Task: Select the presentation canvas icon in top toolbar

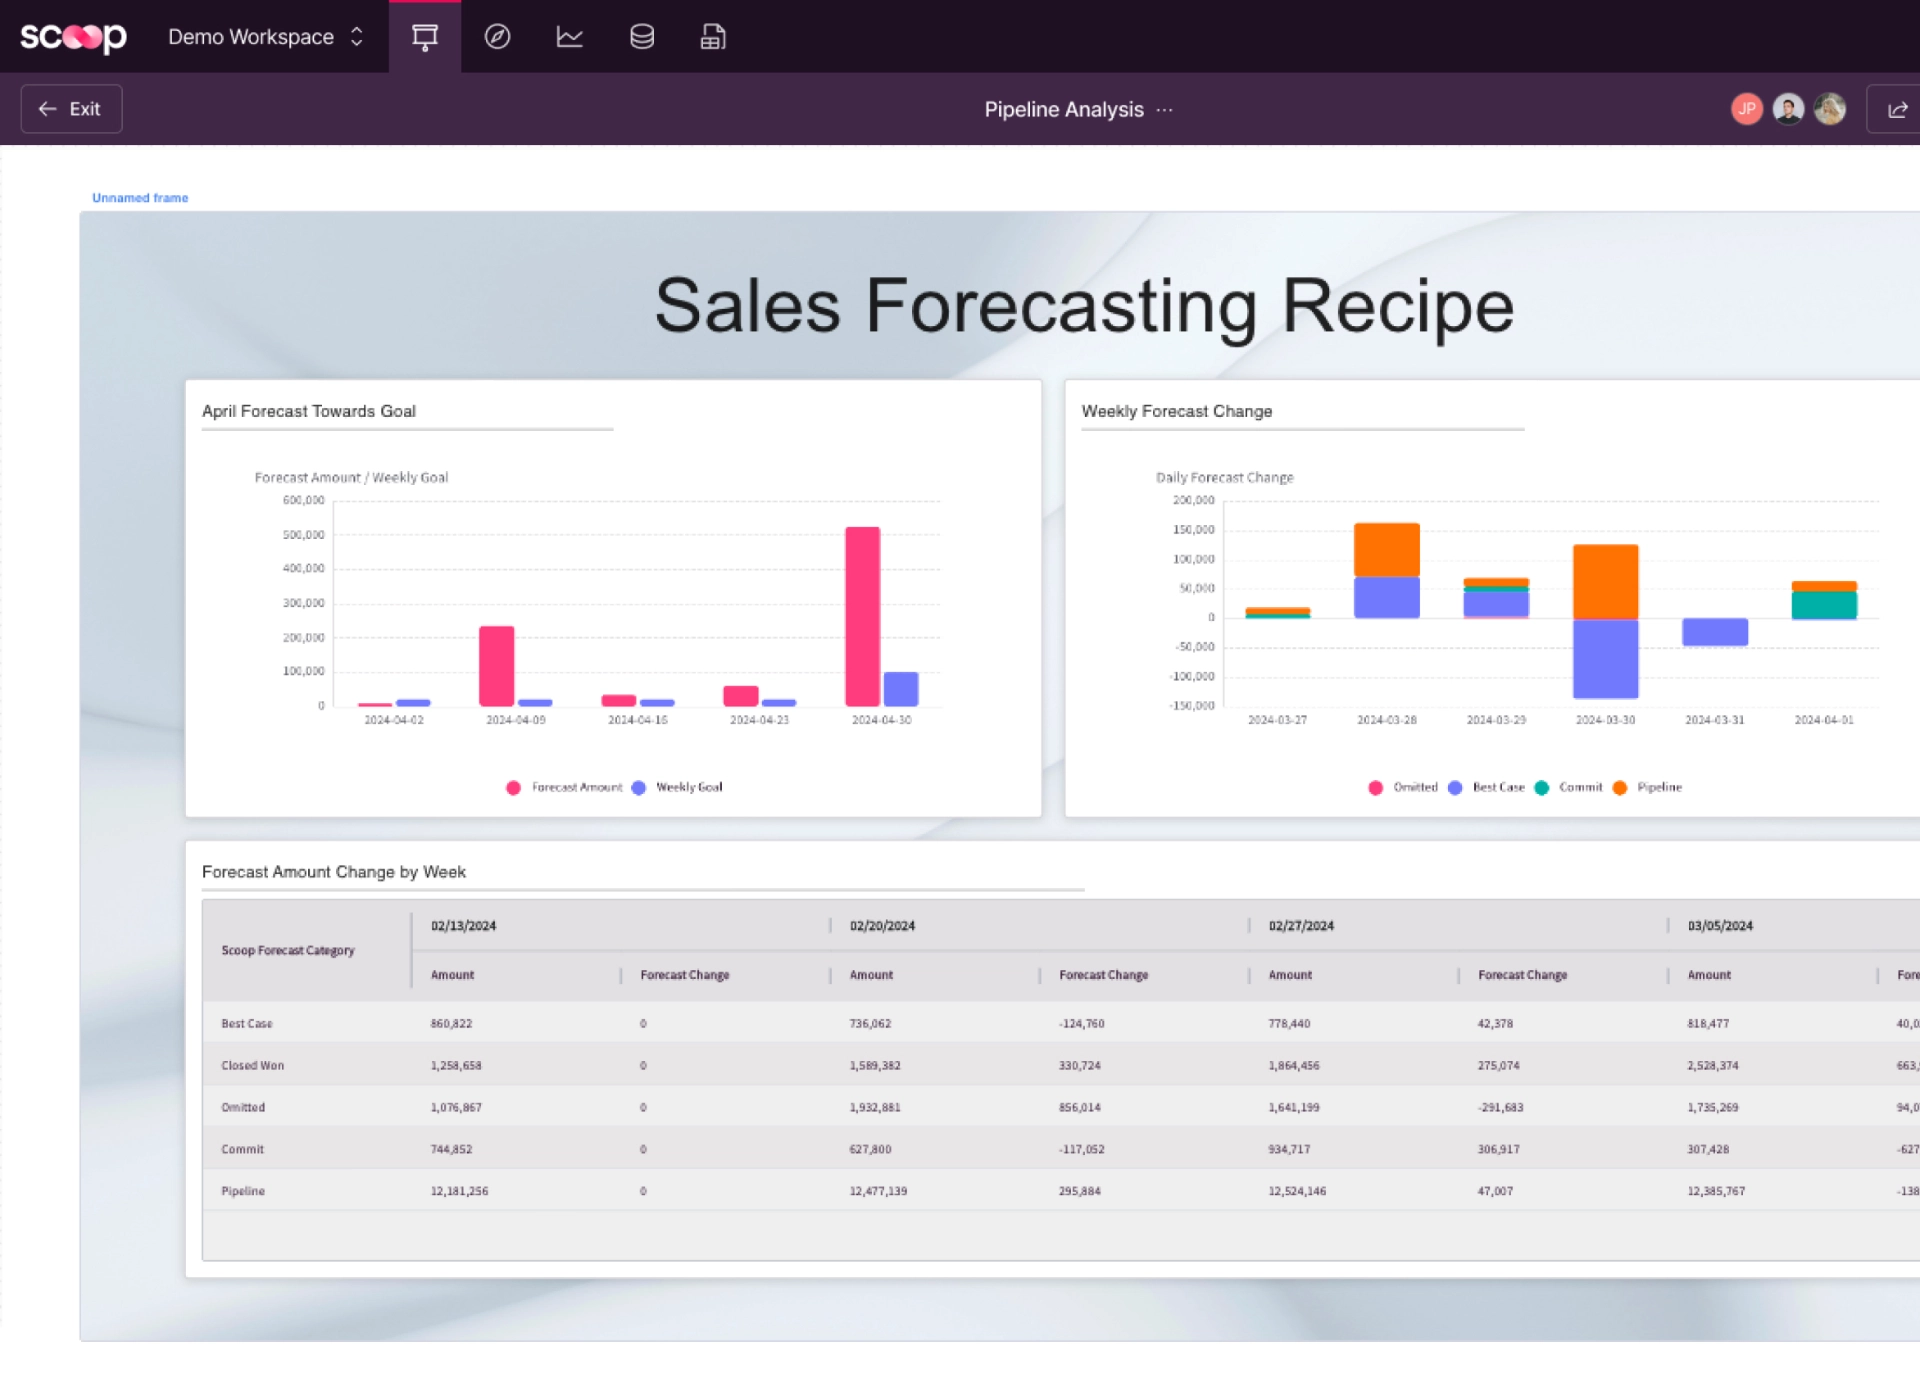Action: [x=424, y=36]
